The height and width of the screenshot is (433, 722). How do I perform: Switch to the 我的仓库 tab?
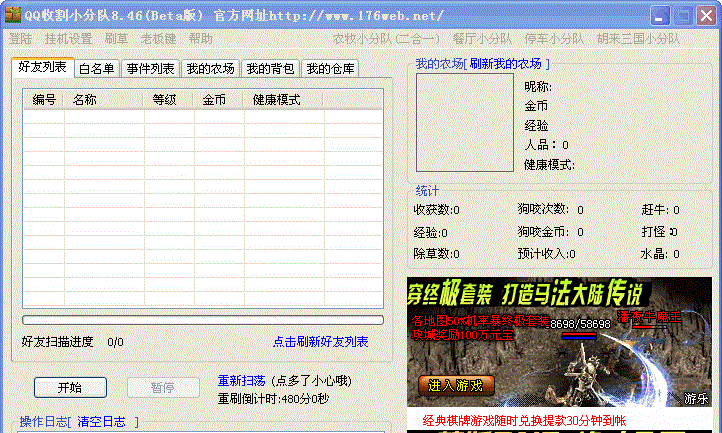click(x=330, y=69)
